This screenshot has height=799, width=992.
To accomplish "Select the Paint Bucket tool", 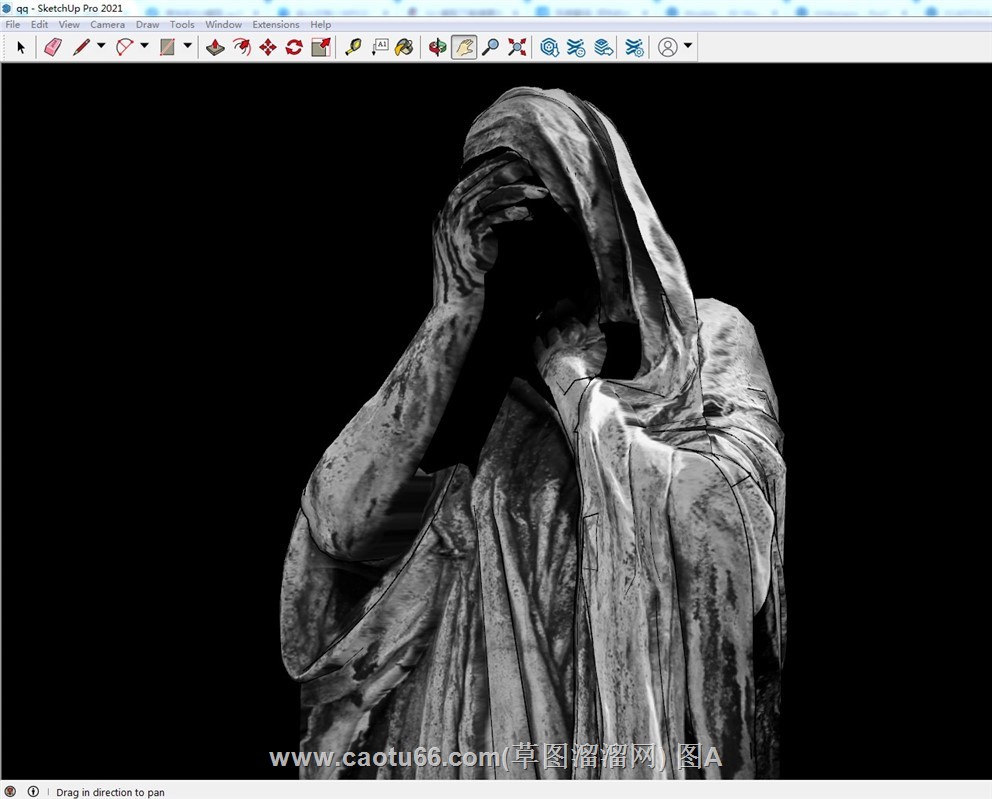I will click(404, 47).
